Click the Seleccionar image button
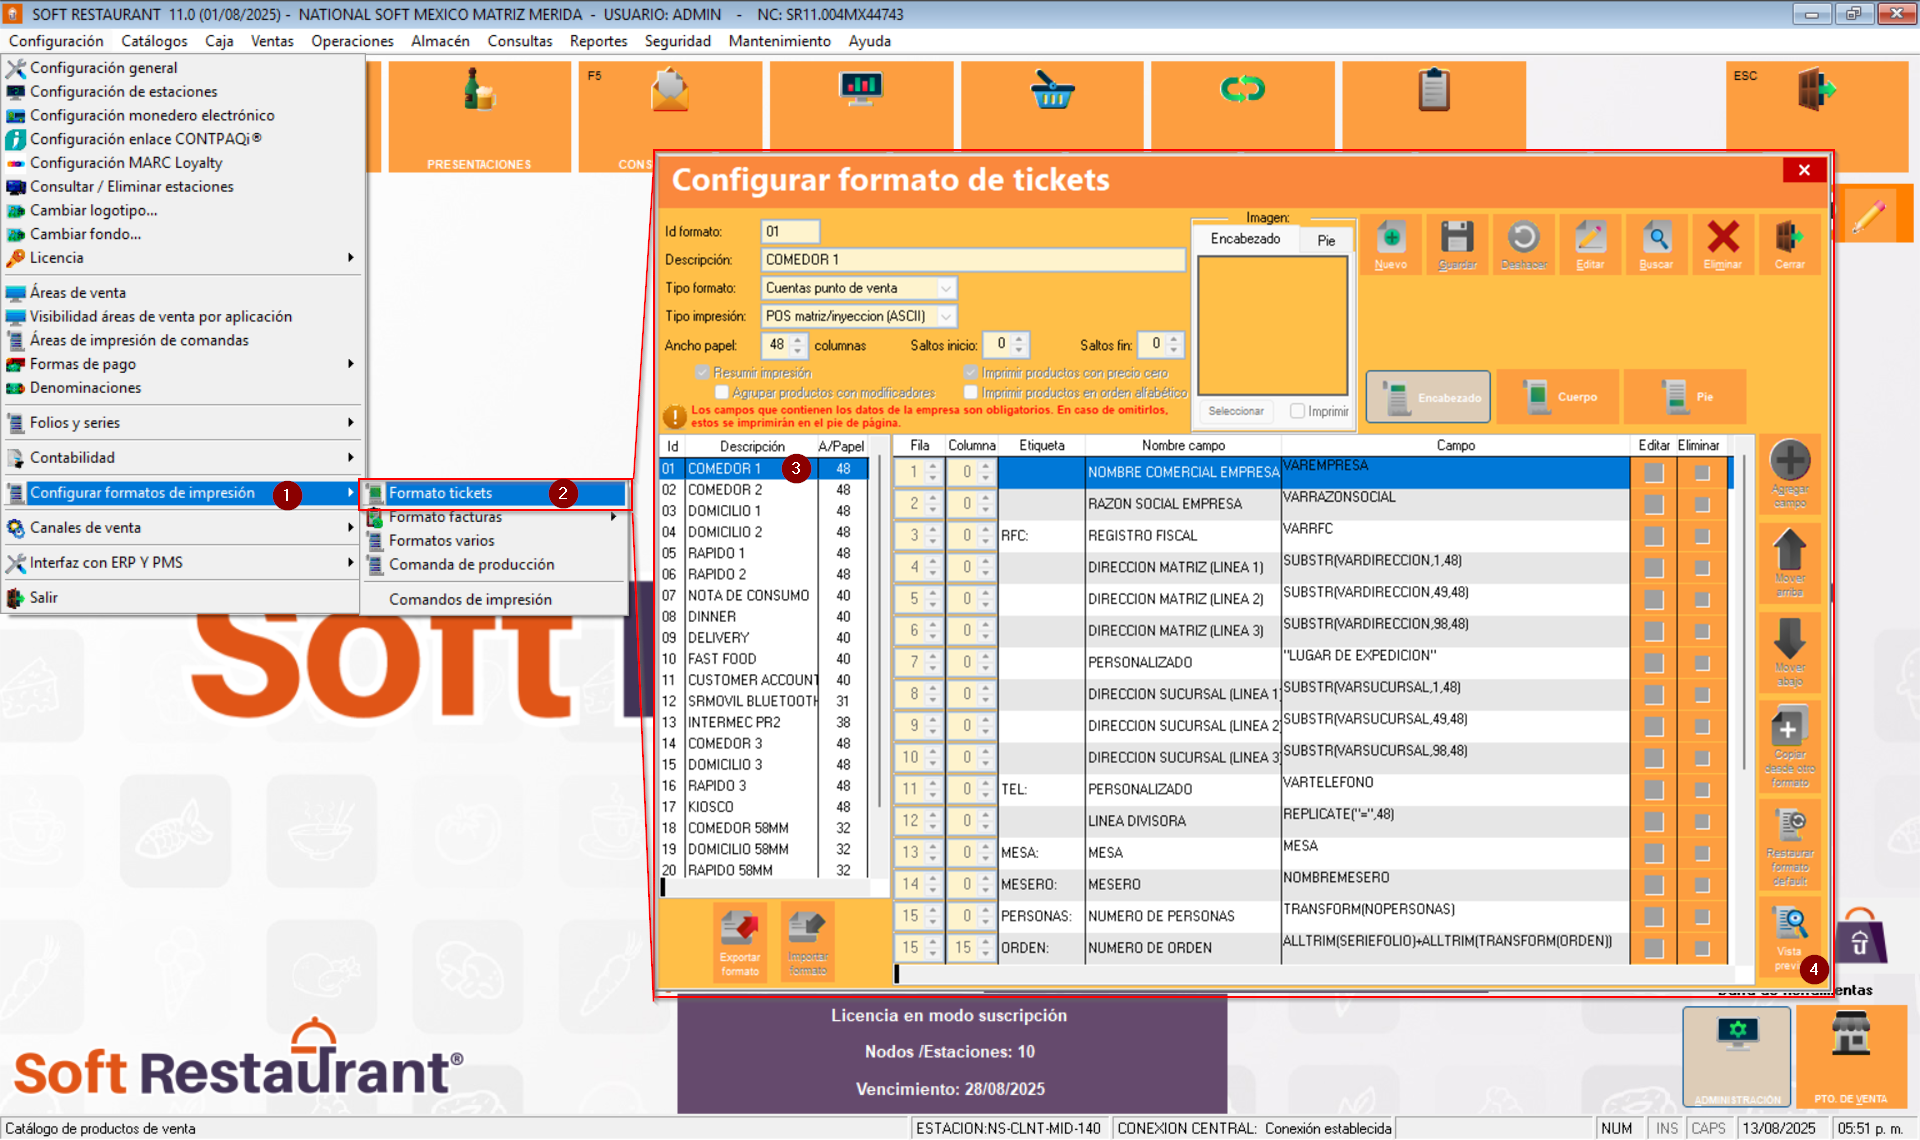This screenshot has width=1920, height=1140. (1236, 411)
